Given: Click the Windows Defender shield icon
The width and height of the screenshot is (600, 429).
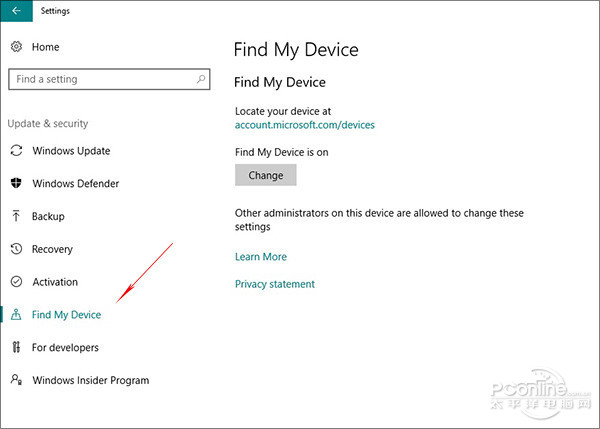Looking at the screenshot, I should [x=16, y=184].
